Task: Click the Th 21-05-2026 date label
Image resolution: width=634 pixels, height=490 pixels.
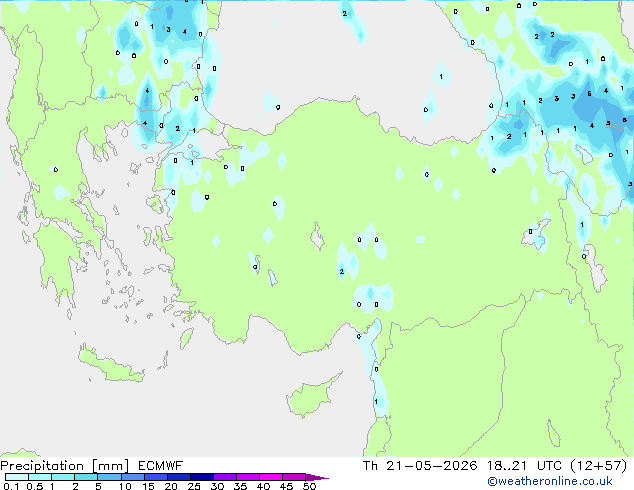Action: [x=420, y=465]
